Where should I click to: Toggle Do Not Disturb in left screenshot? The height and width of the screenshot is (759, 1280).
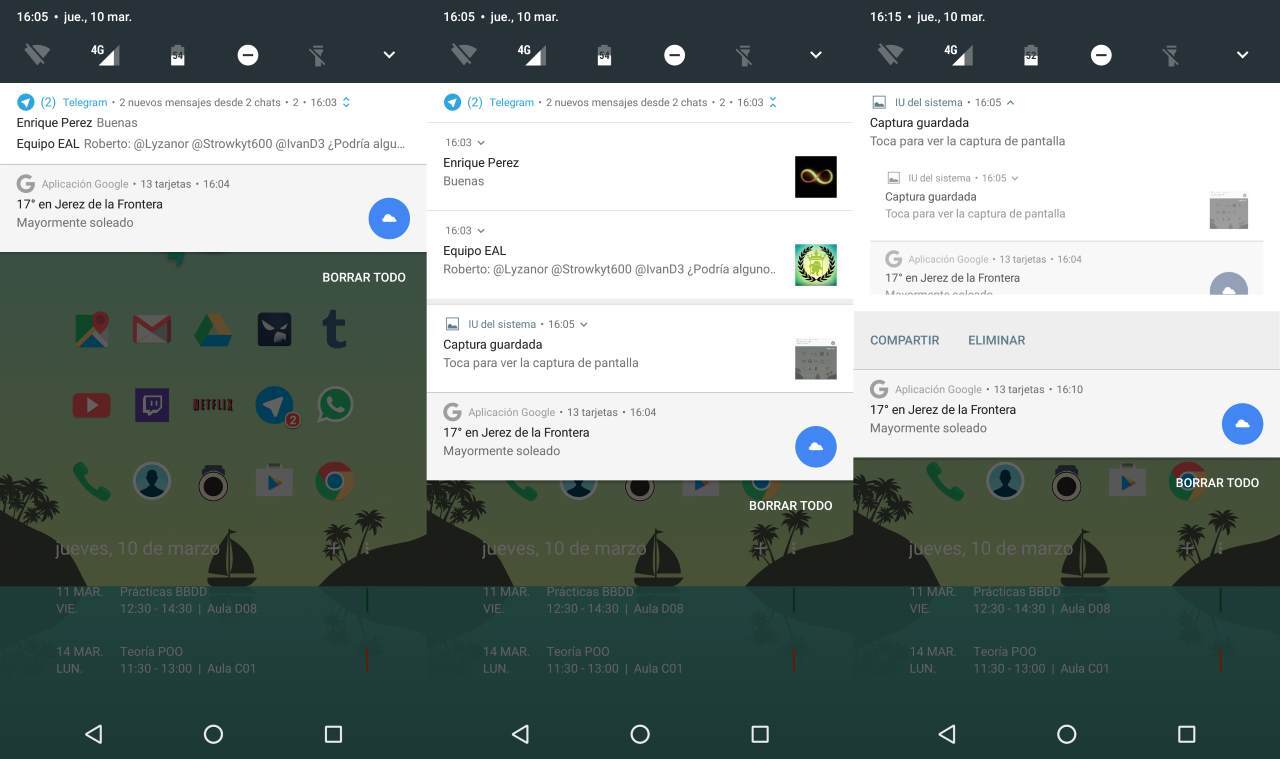pyautogui.click(x=248, y=55)
